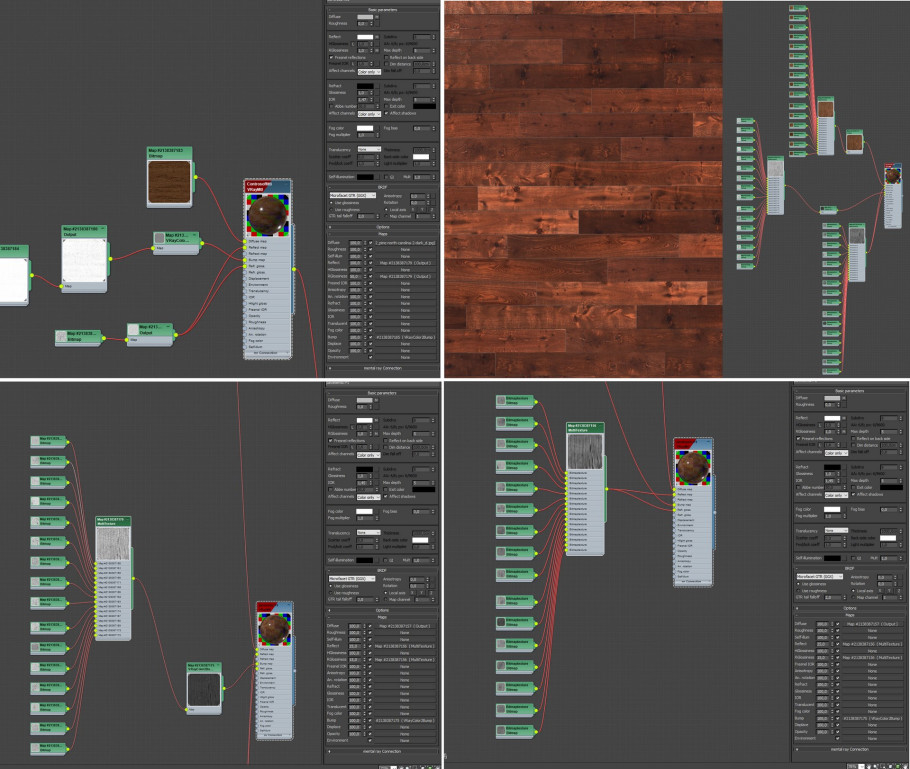The width and height of the screenshot is (910, 769).
Task: Click the 'Map #2138387179 (Output)' Reflect map button
Action: point(405,261)
